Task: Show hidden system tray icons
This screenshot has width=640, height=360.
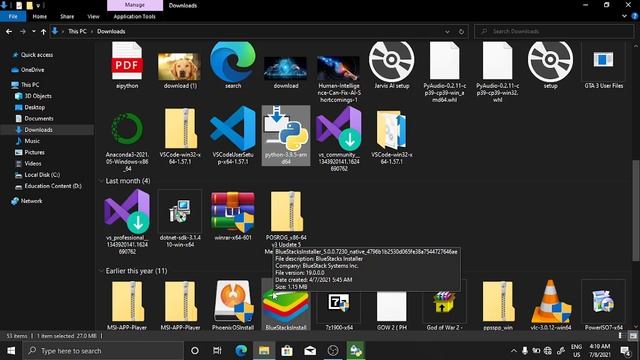Action: [x=513, y=351]
